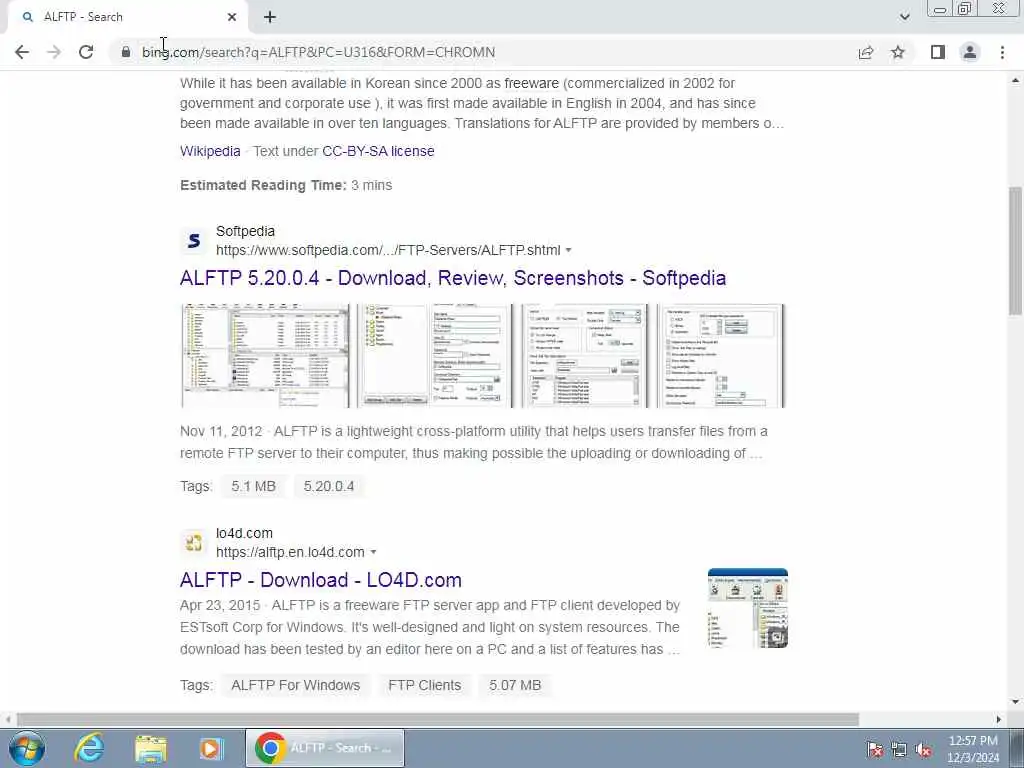Image resolution: width=1024 pixels, height=768 pixels.
Task: Go back to the previous page
Action: [22, 52]
